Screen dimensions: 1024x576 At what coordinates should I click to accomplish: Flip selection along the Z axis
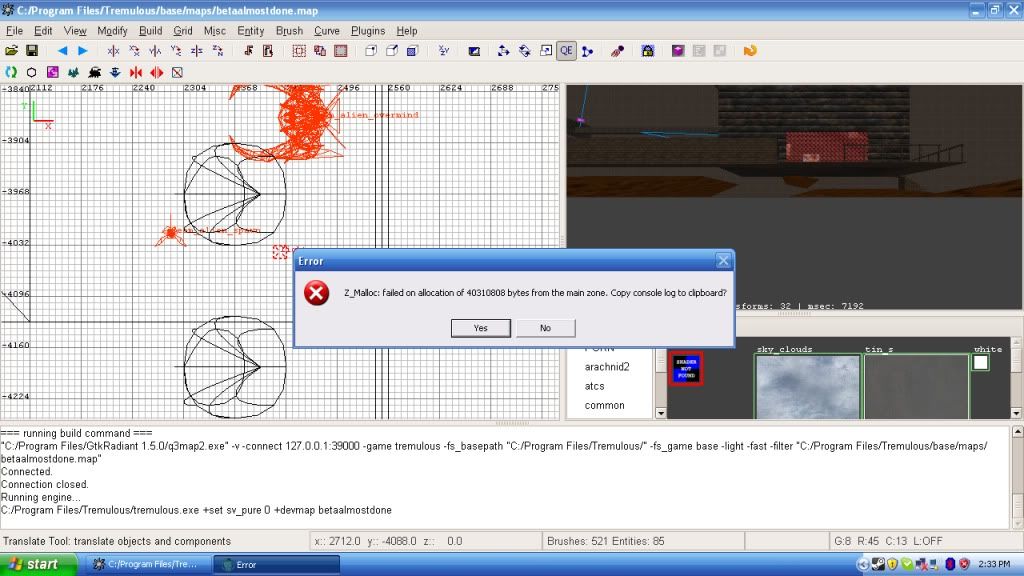[x=197, y=51]
